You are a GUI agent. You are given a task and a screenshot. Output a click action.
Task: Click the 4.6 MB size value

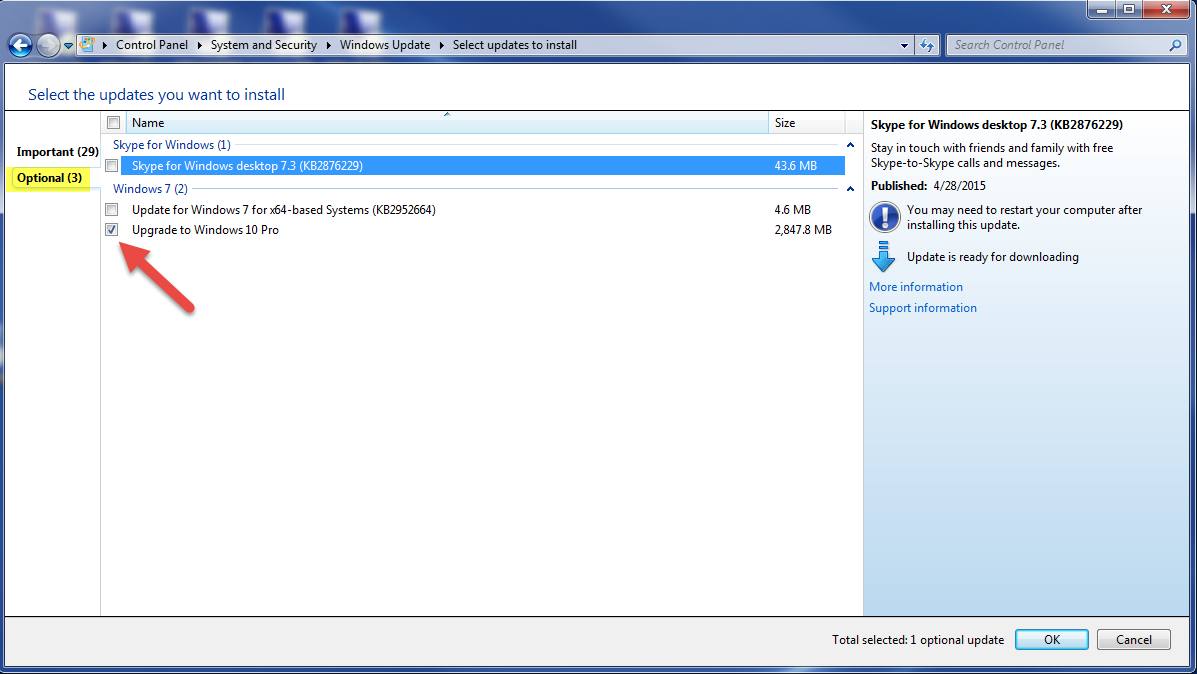click(792, 209)
